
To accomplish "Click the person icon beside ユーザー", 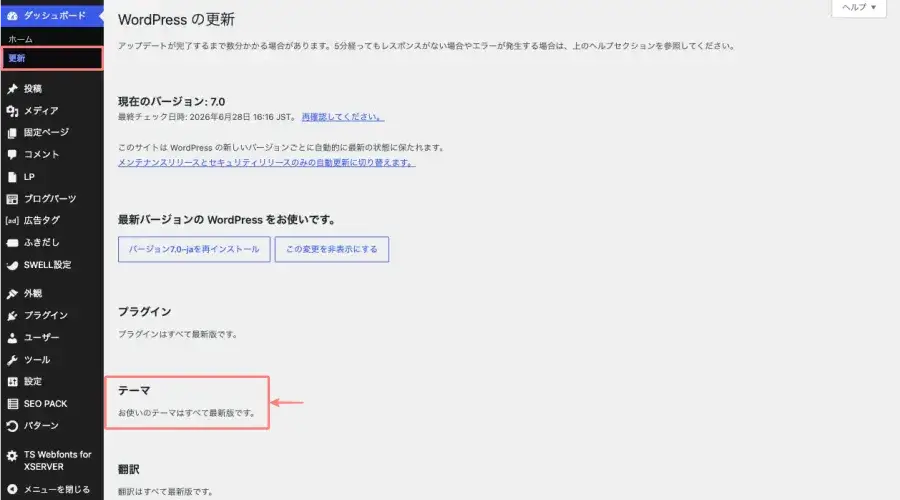I will point(12,338).
